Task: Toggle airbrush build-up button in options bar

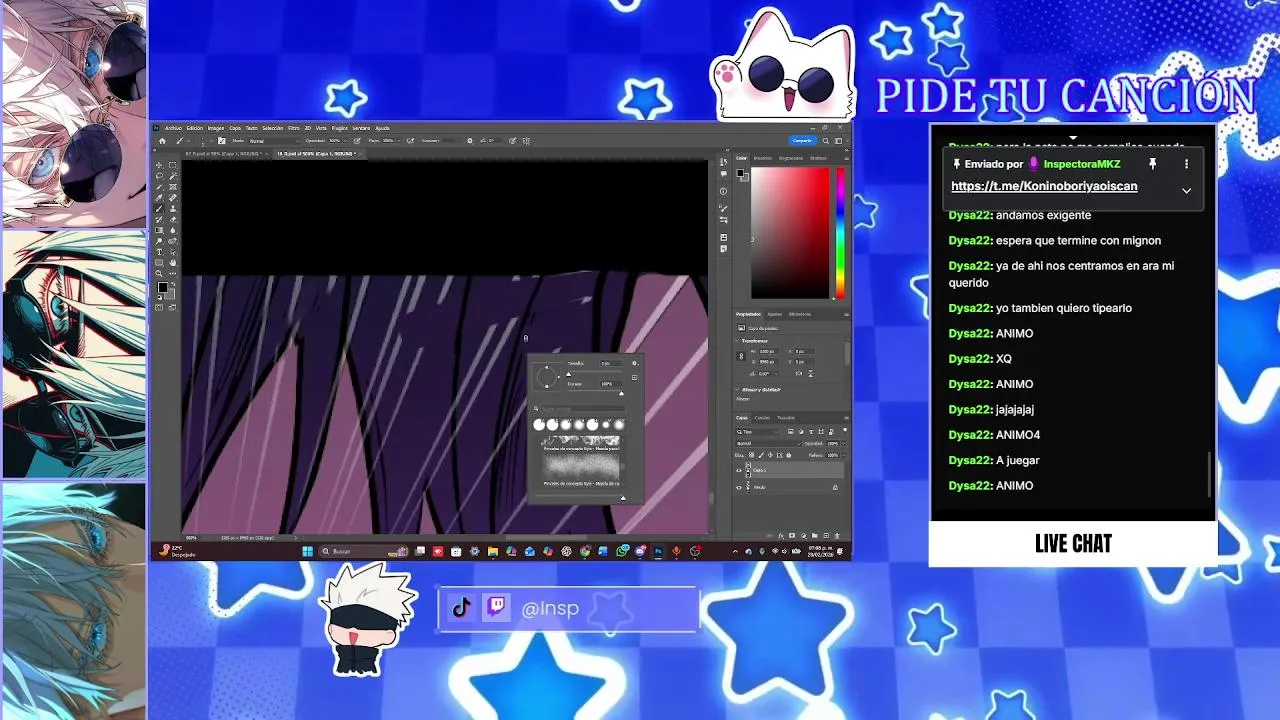Action: pyautogui.click(x=410, y=141)
